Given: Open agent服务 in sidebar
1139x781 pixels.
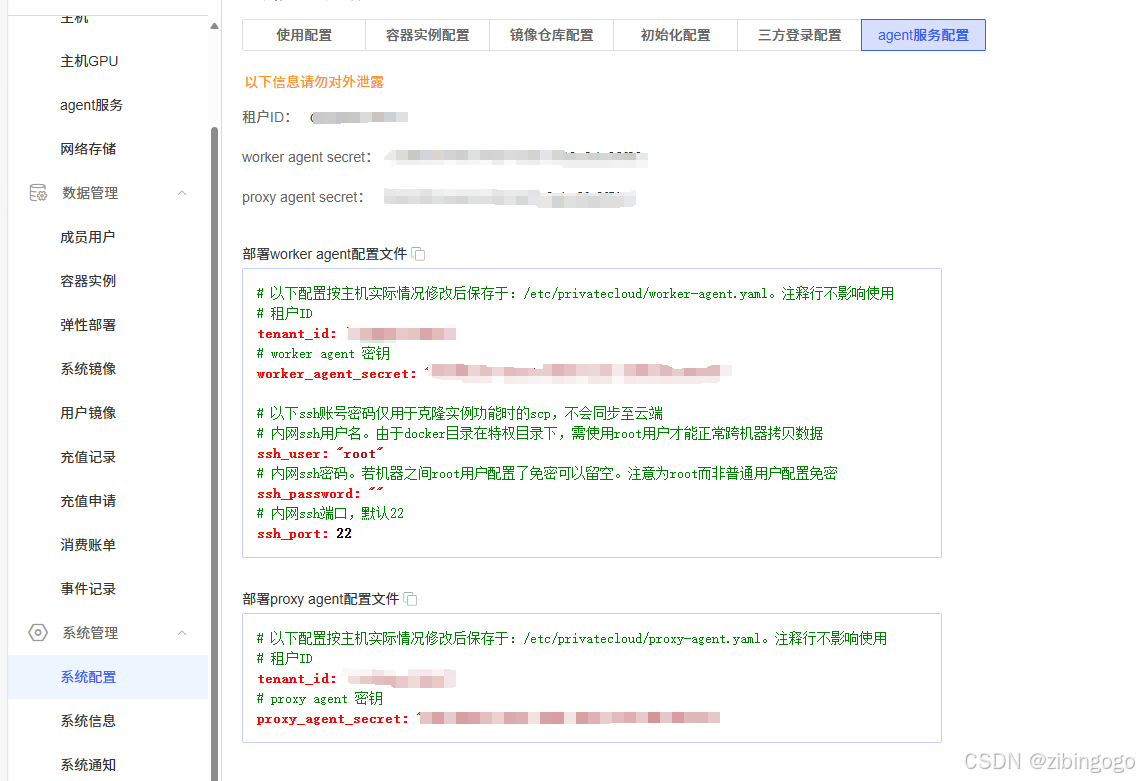Looking at the screenshot, I should [x=92, y=105].
